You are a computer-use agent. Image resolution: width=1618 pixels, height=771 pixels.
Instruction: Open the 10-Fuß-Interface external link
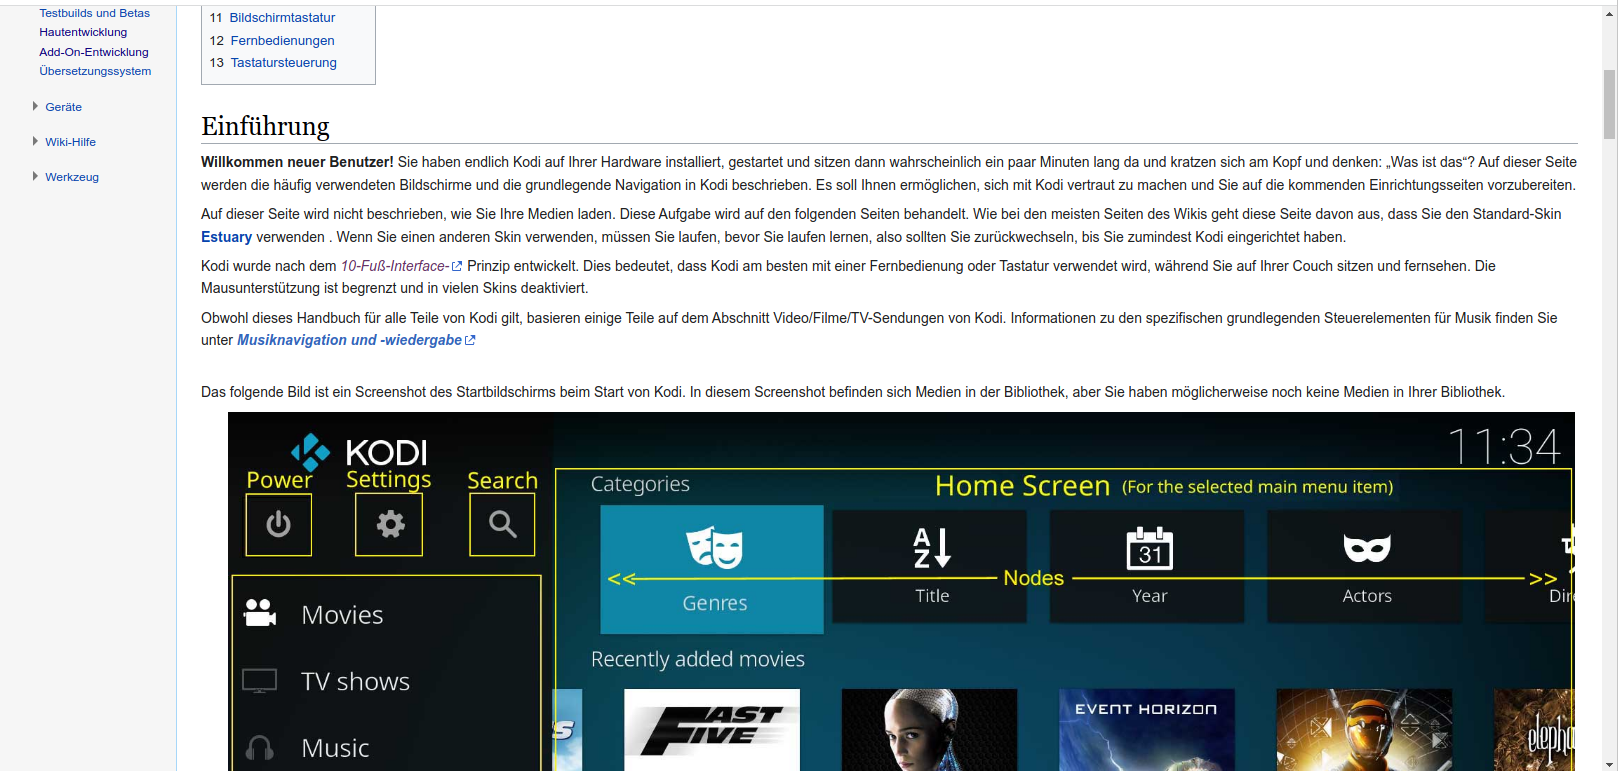(394, 266)
